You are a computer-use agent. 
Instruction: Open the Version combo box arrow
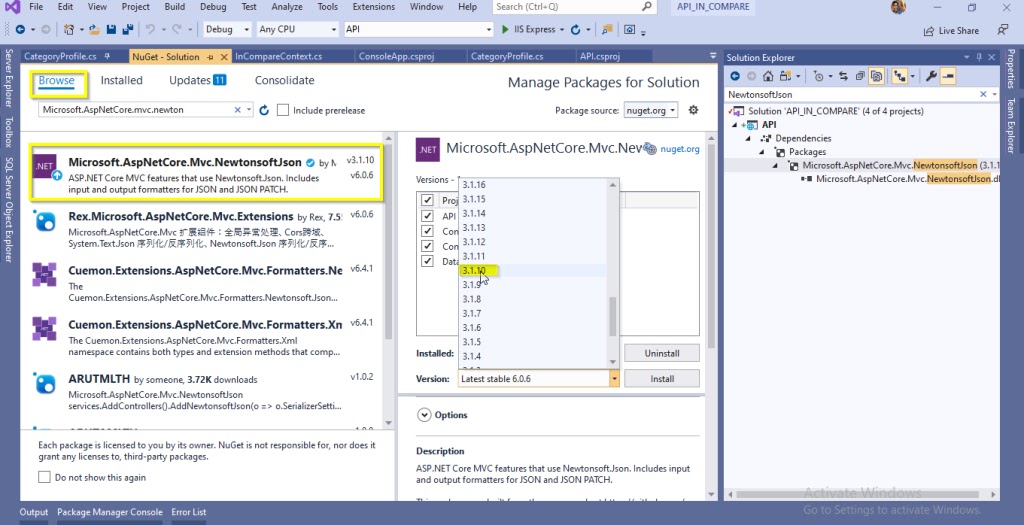coord(614,379)
